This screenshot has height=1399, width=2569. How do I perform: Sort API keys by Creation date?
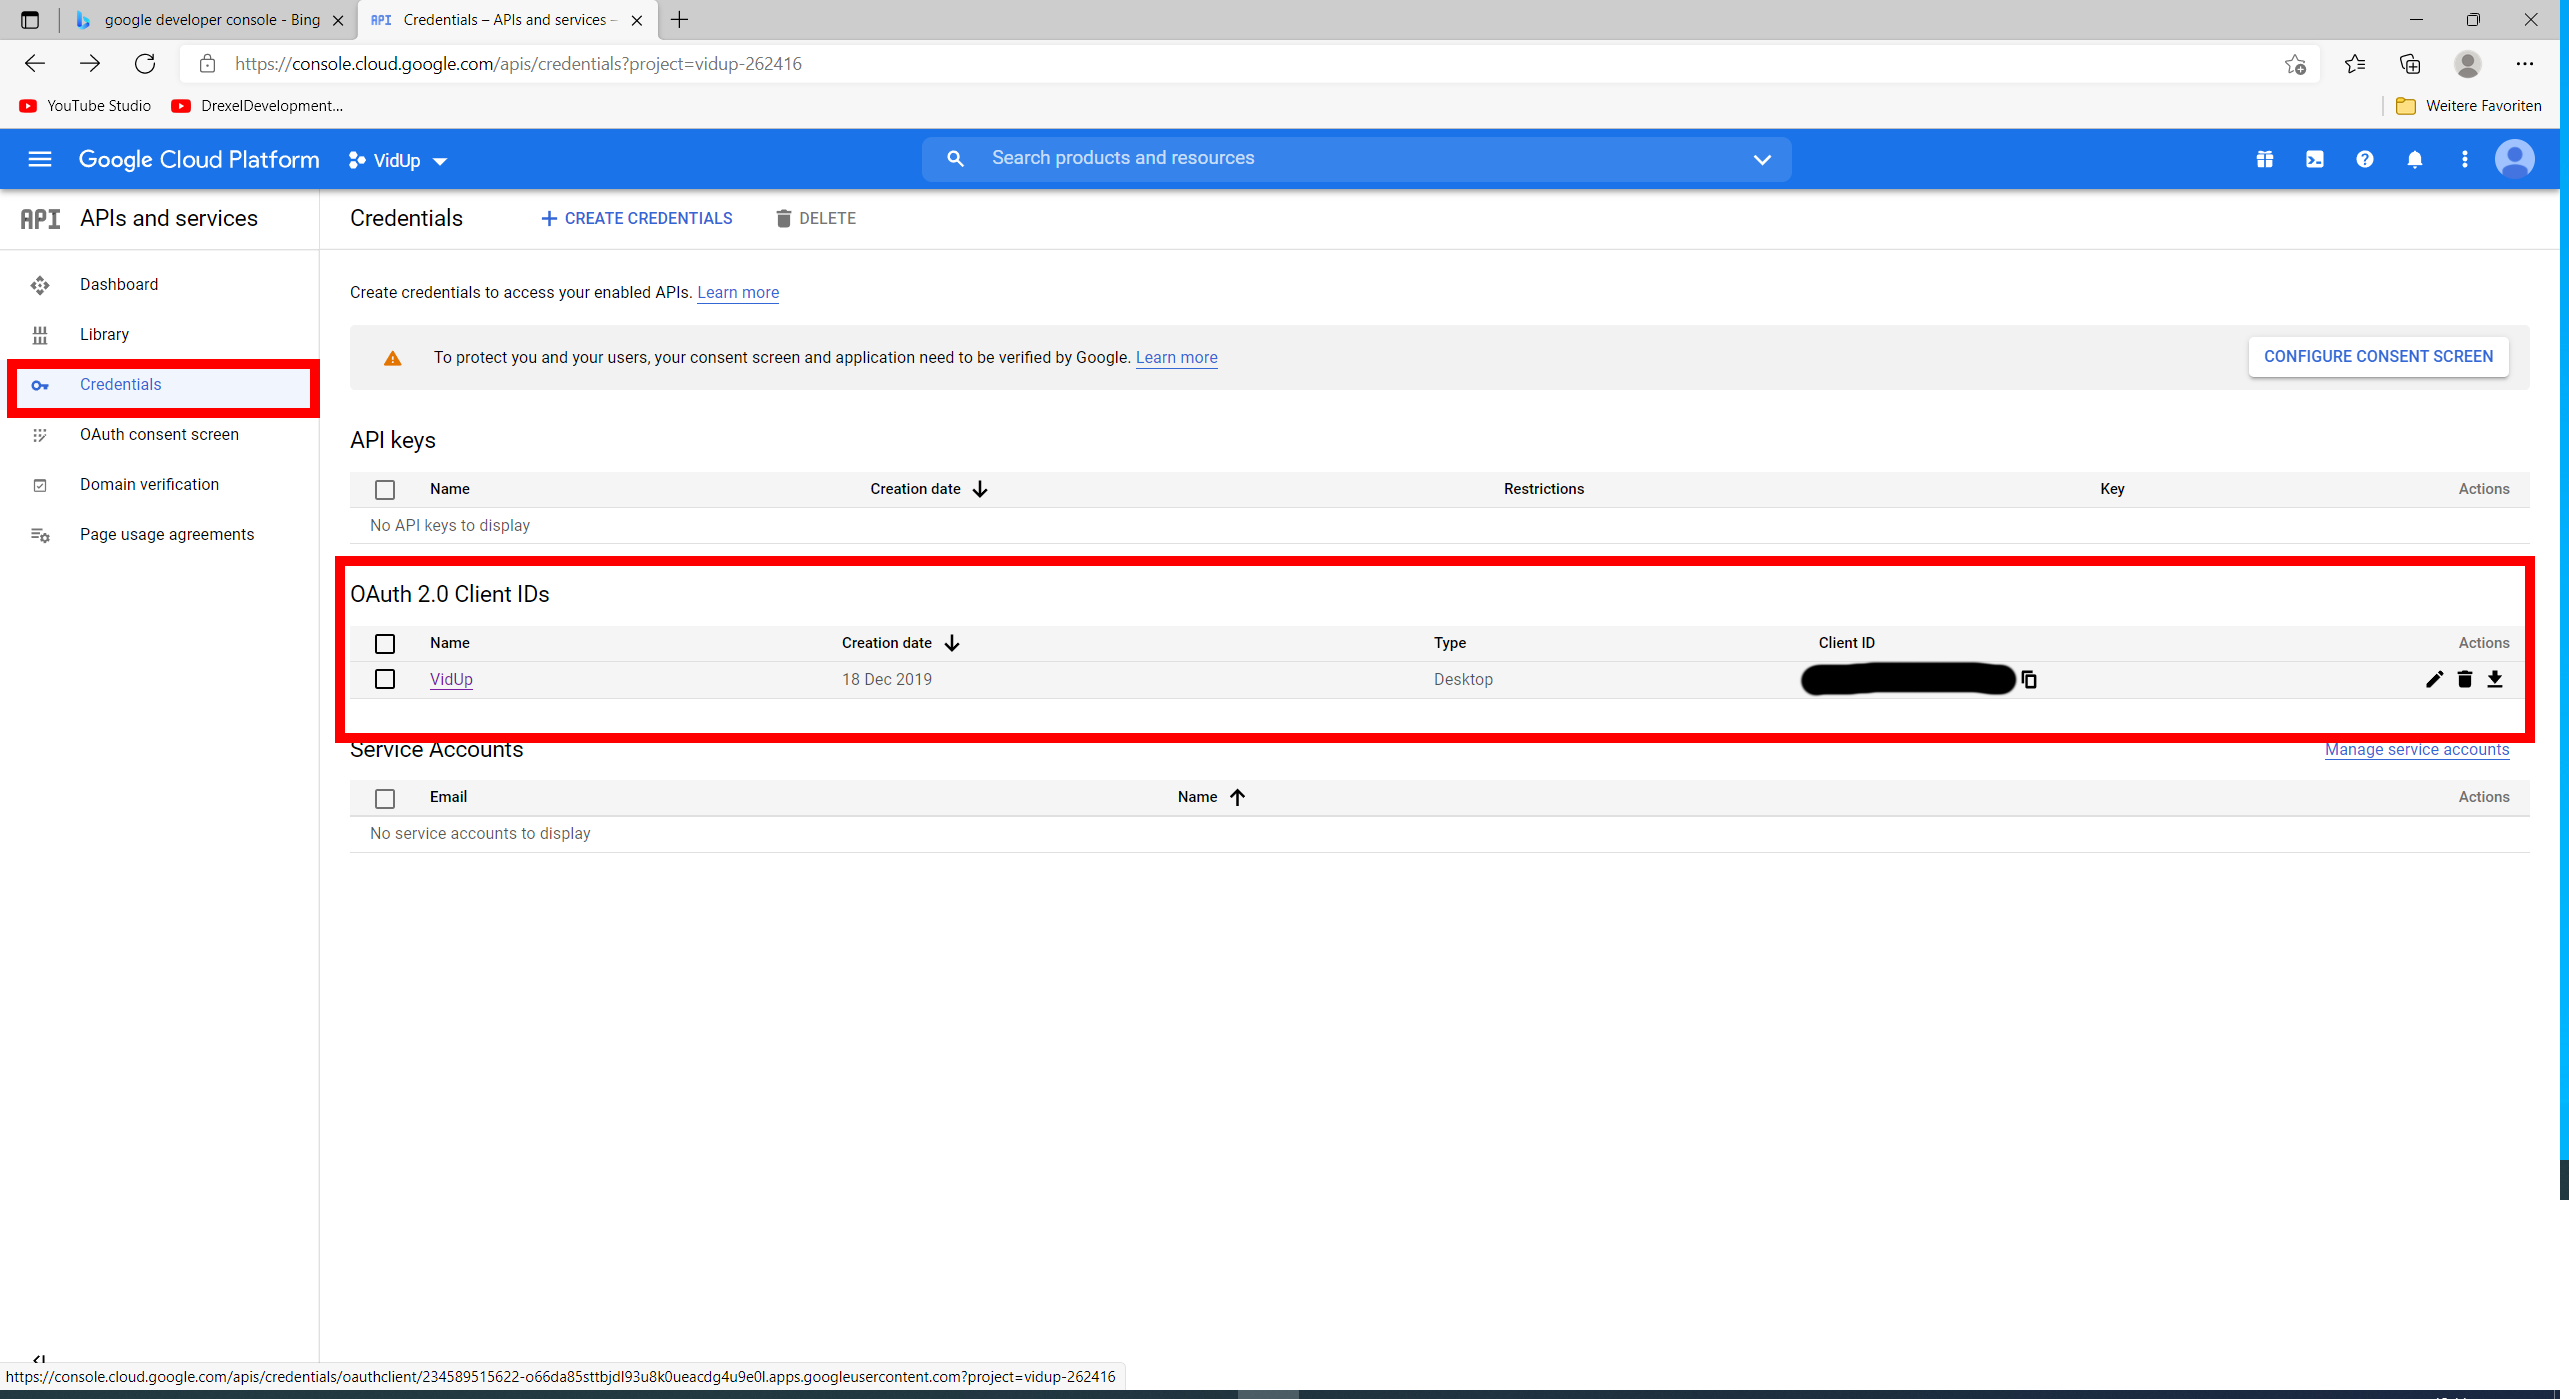click(929, 489)
